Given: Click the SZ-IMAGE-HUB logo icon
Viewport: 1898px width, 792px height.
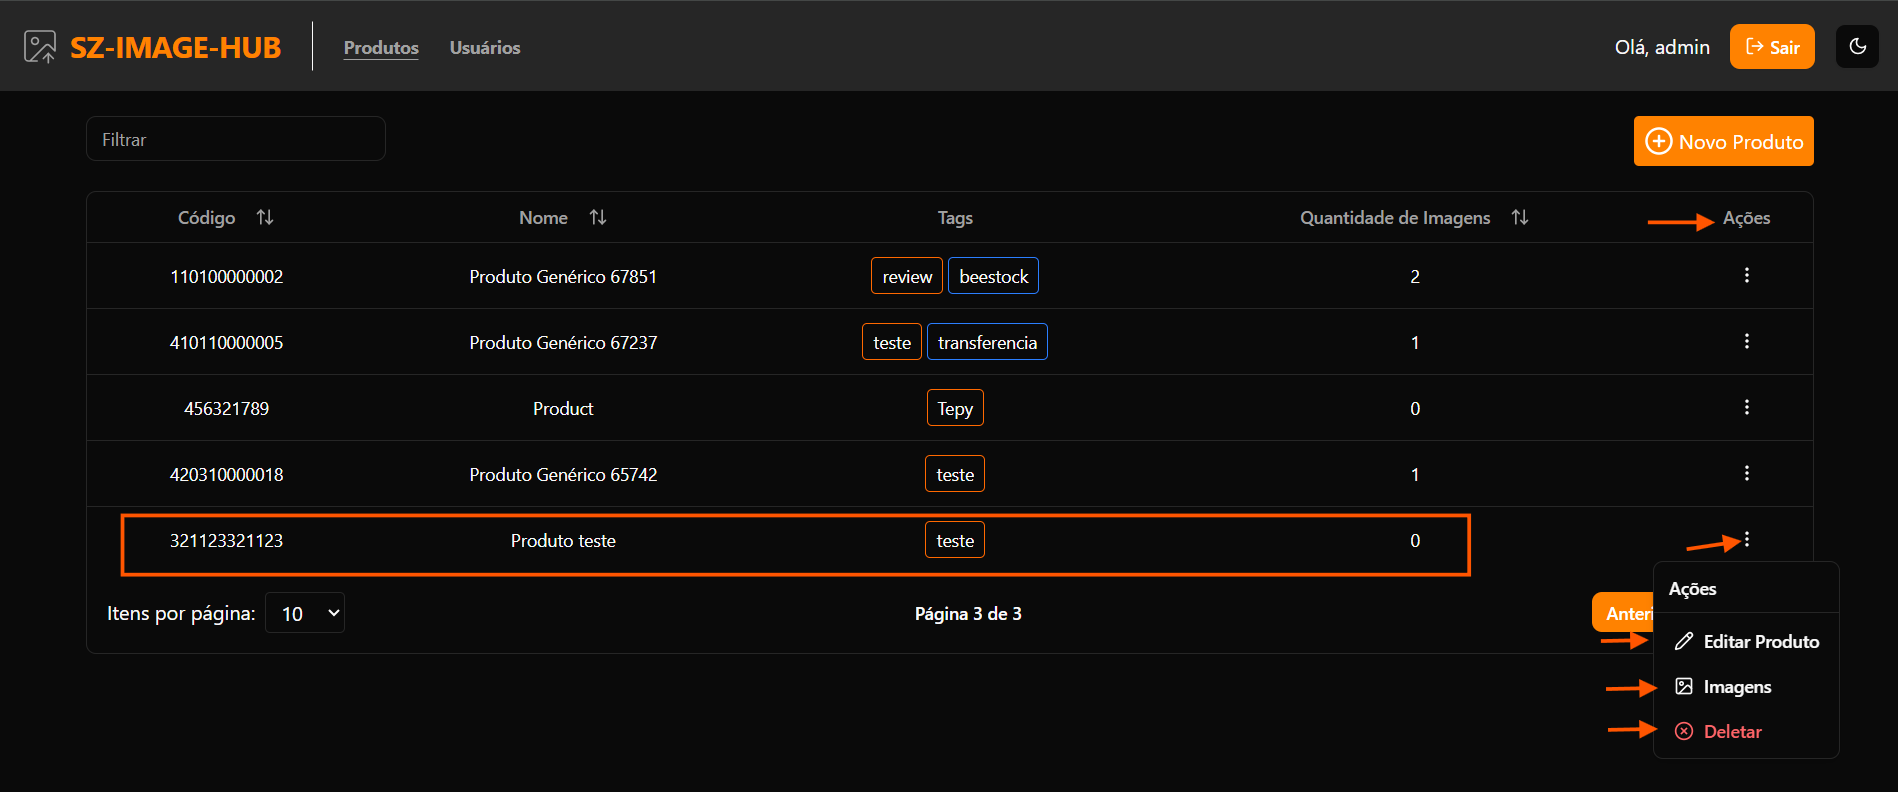Looking at the screenshot, I should click(40, 47).
